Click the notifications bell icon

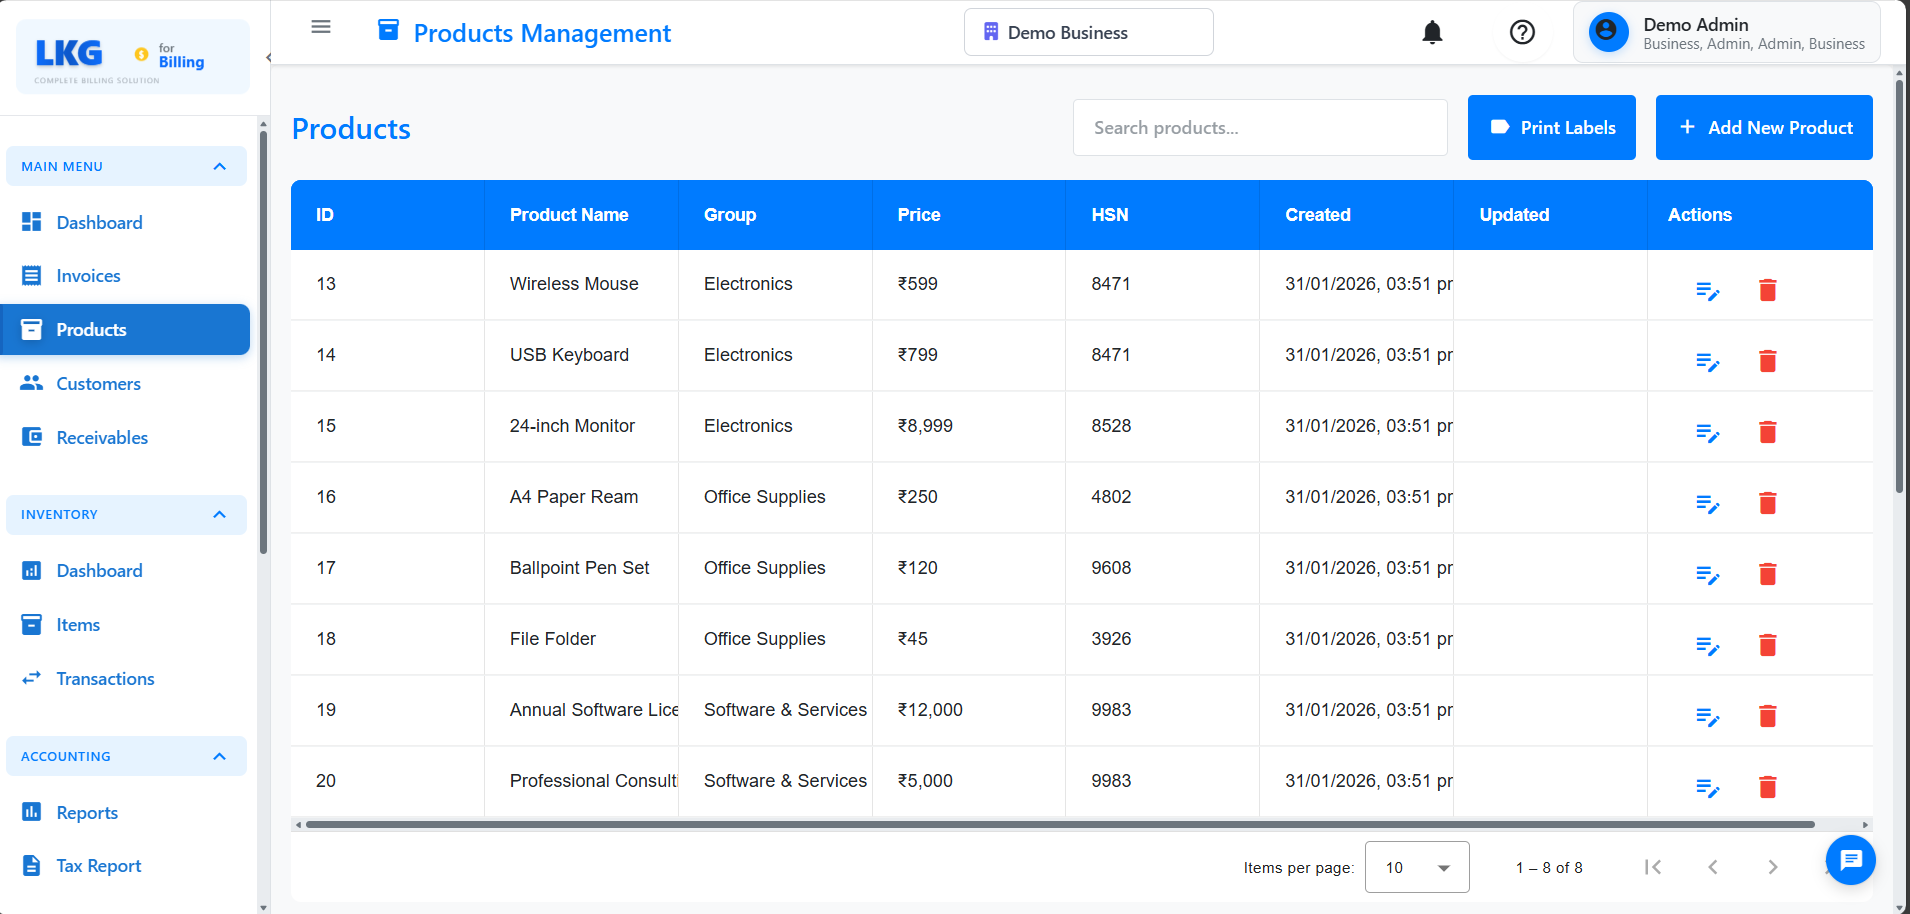click(1432, 33)
